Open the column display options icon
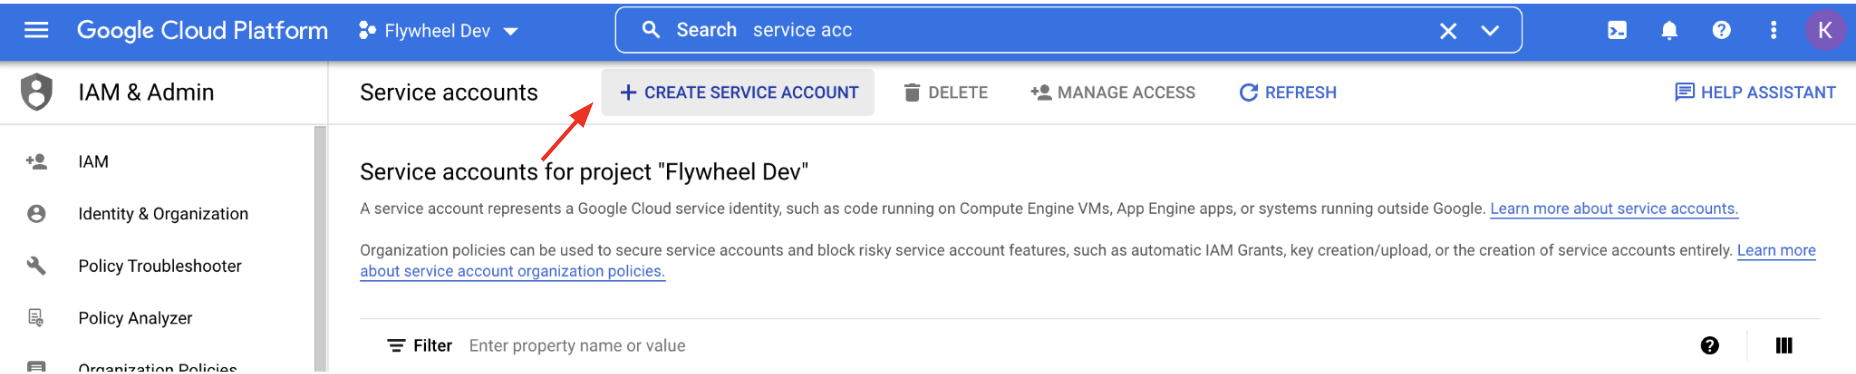 (1784, 345)
